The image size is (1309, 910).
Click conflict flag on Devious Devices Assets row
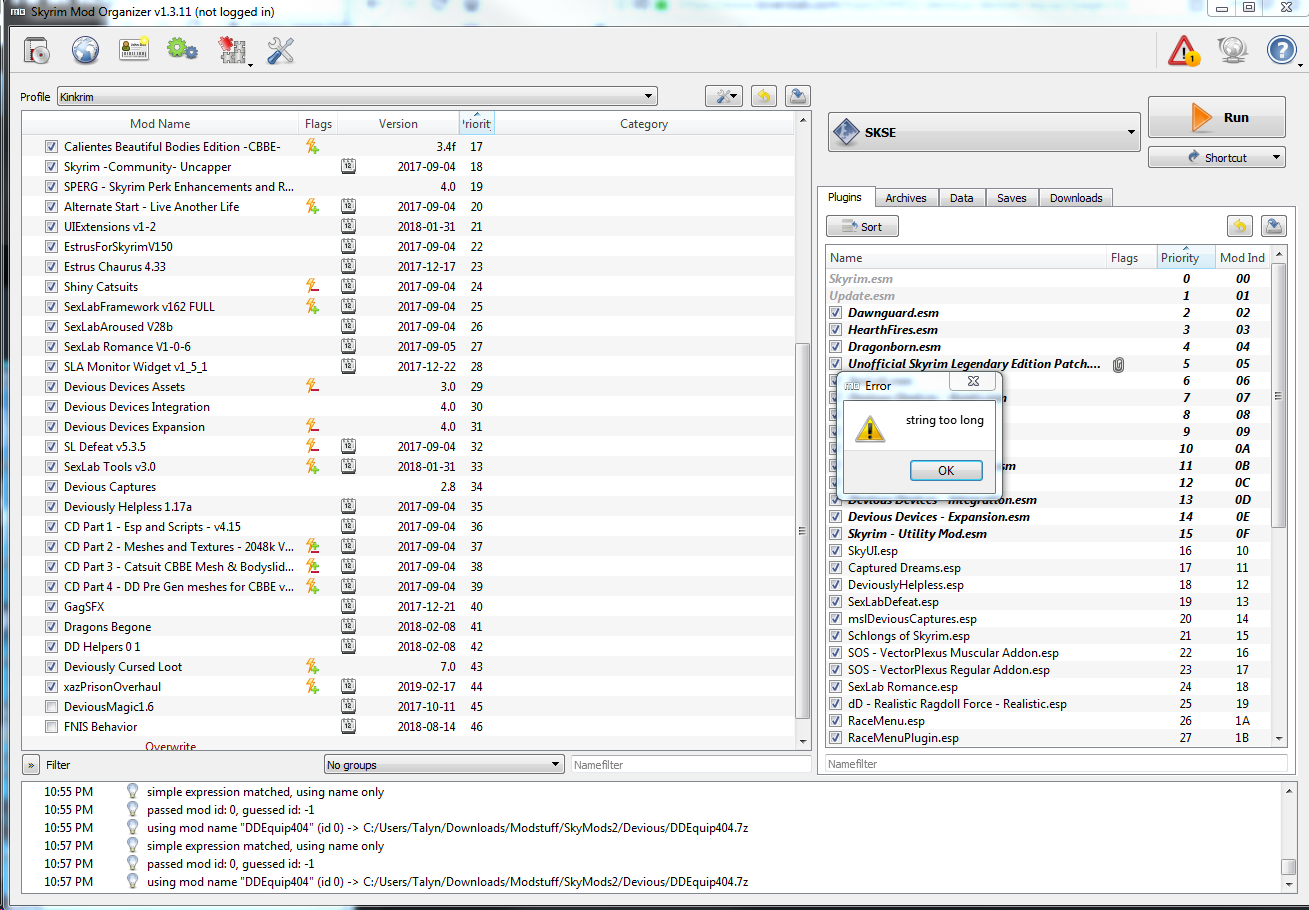312,387
